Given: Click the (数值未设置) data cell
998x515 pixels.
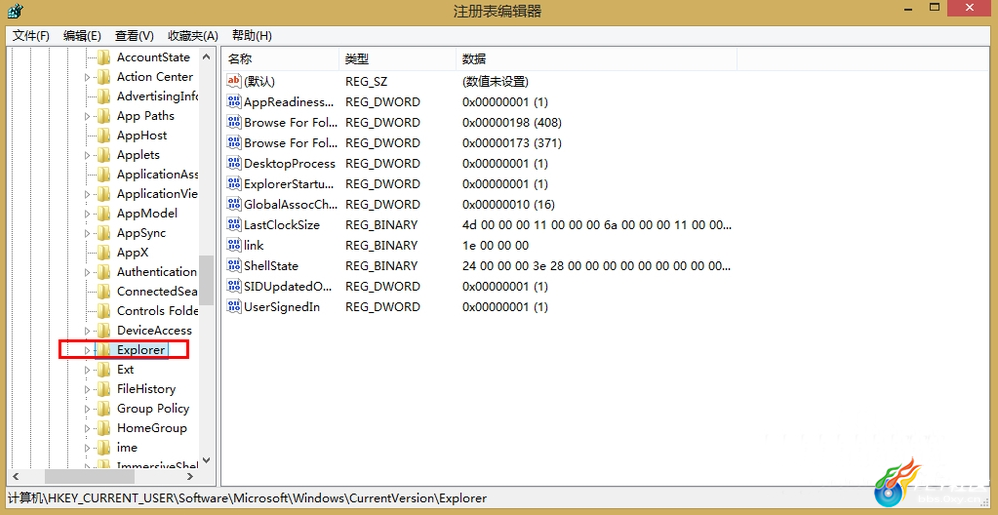Looking at the screenshot, I should tap(496, 81).
